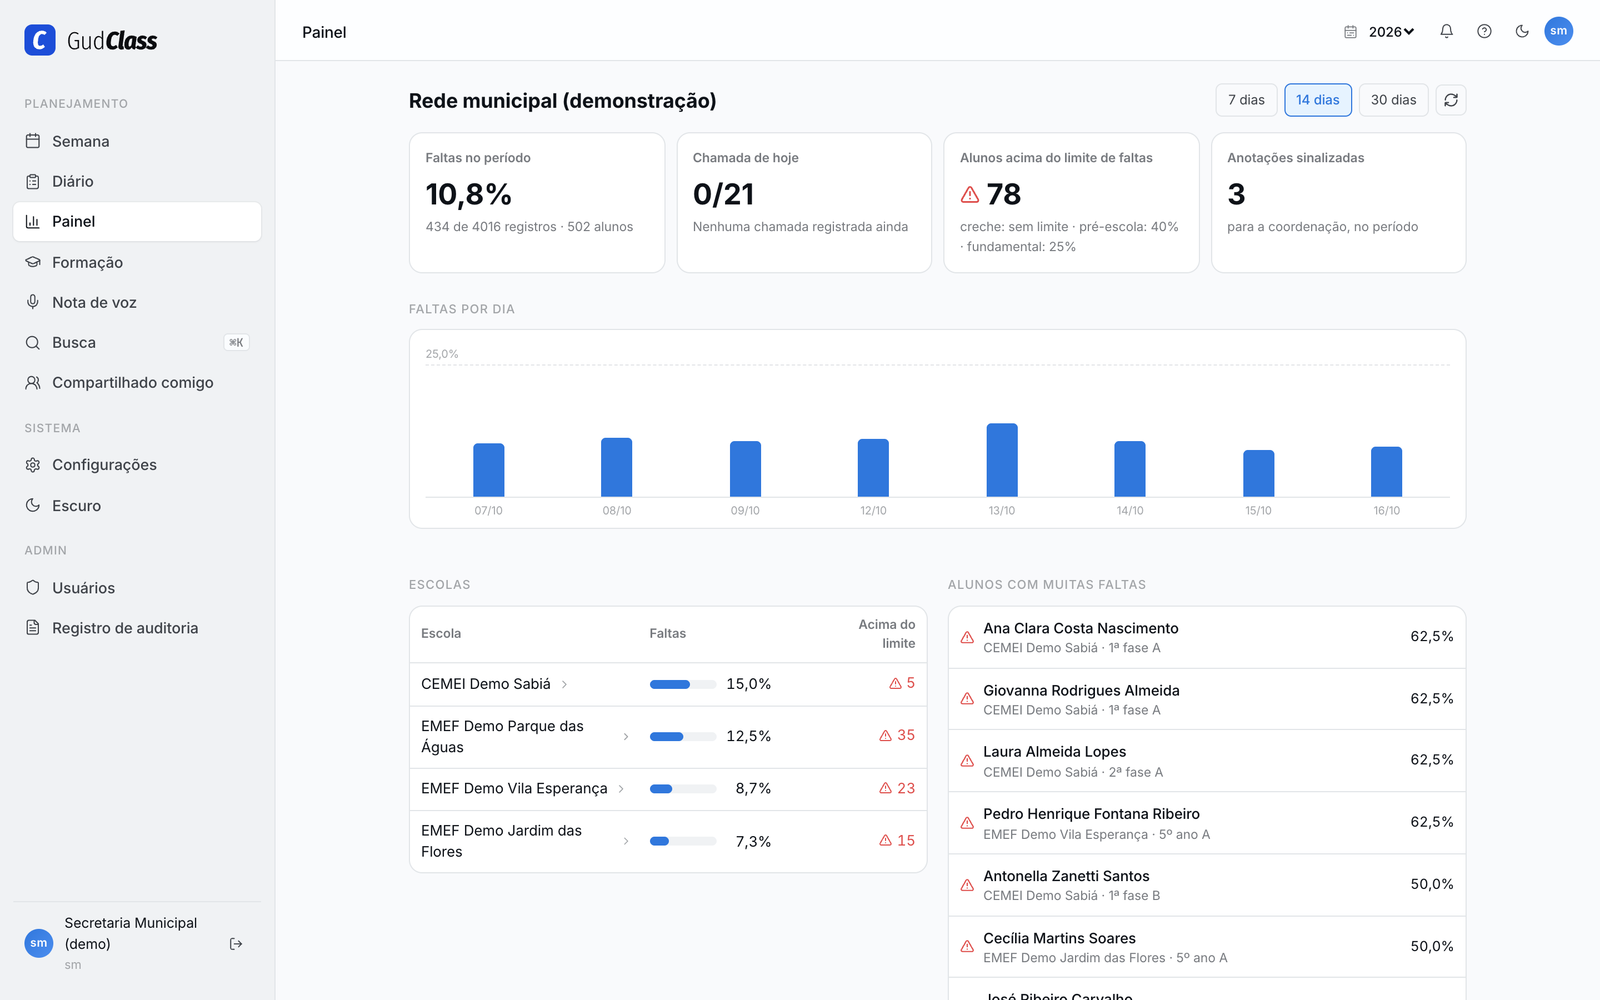Click the Nota de voz microphone icon

[x=33, y=302]
